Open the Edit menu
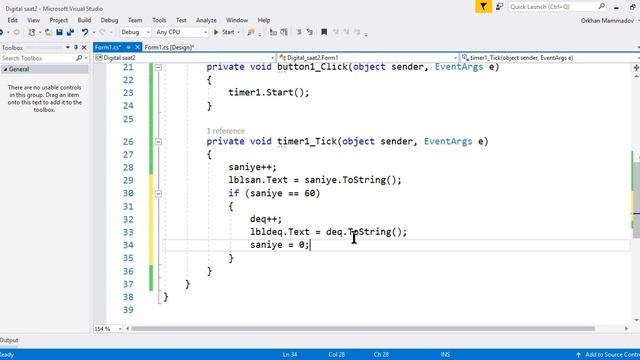This screenshot has width=640, height=360. coord(13,20)
